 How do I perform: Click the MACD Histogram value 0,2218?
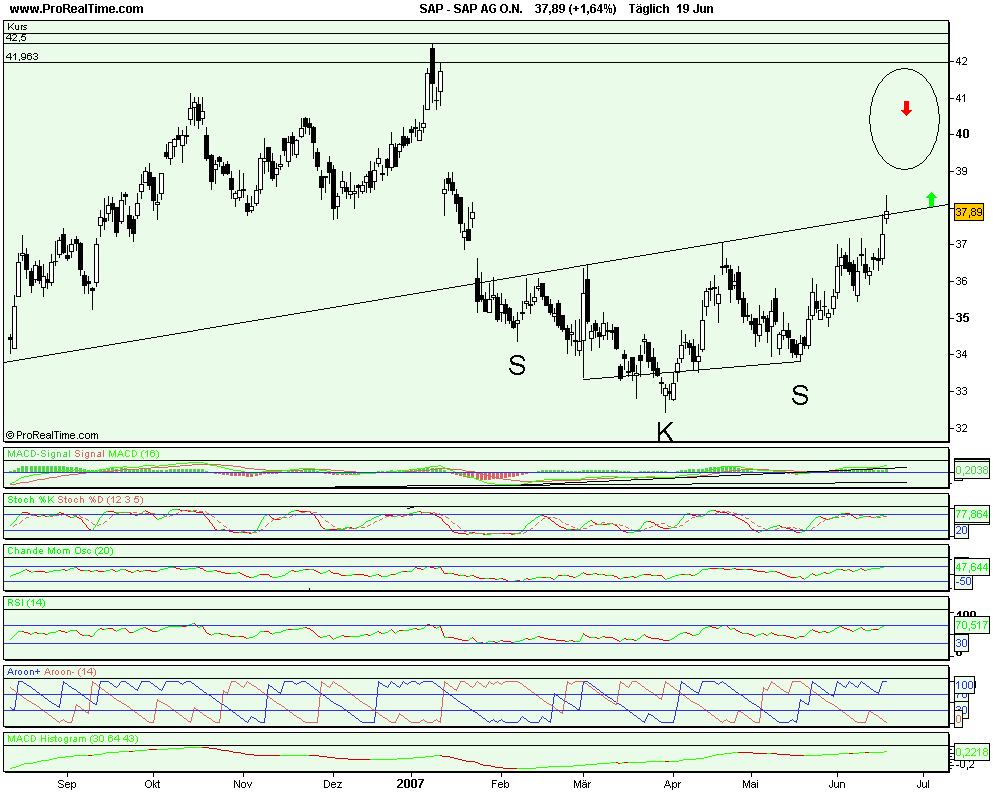972,752
